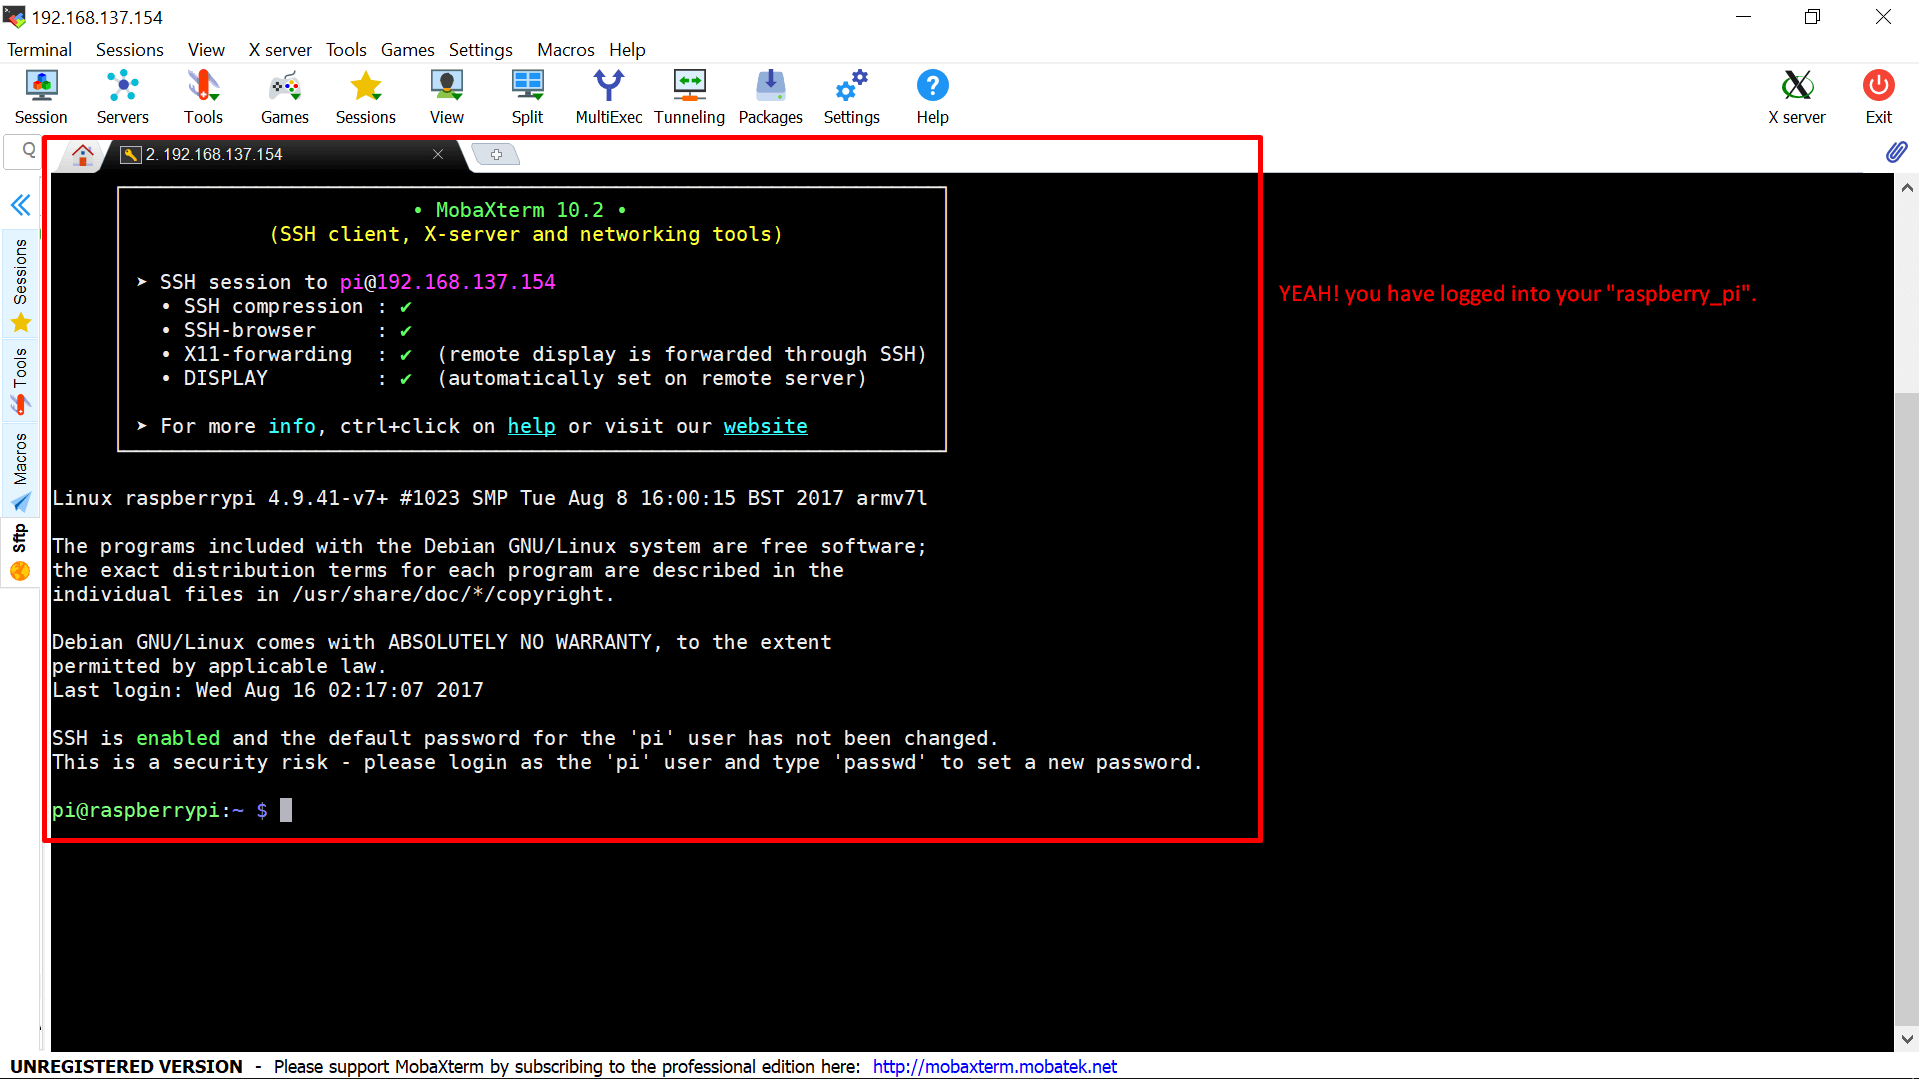Open the mobaxterm.mobatek.net link

[x=994, y=1066]
